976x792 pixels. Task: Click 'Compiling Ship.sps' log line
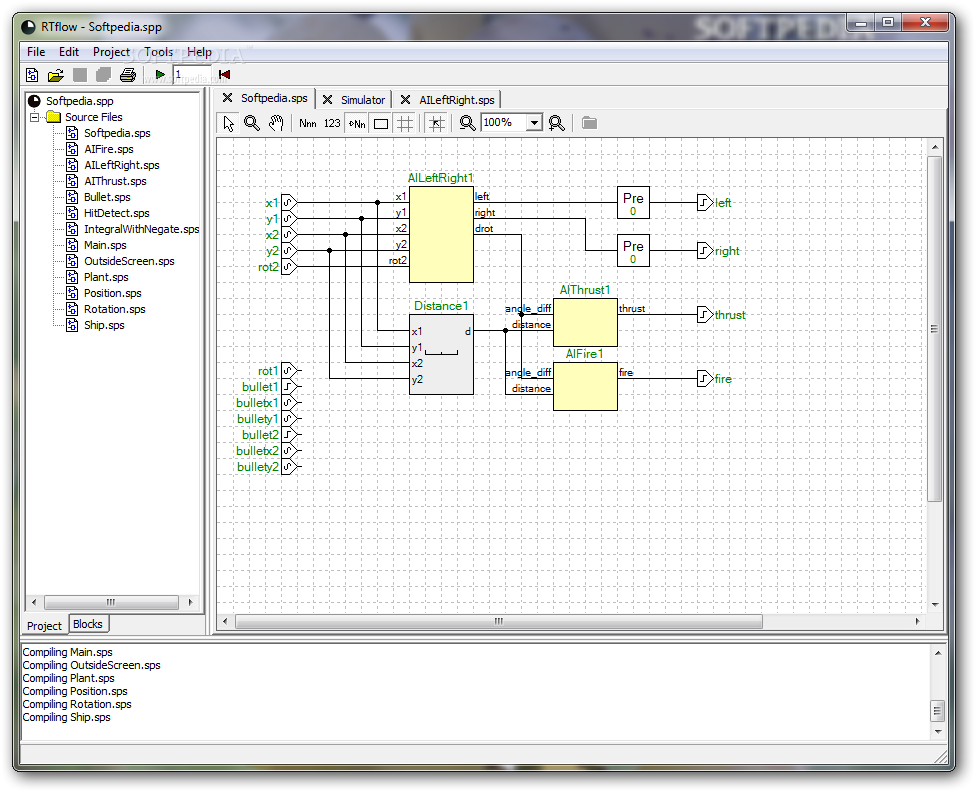pyautogui.click(x=67, y=717)
